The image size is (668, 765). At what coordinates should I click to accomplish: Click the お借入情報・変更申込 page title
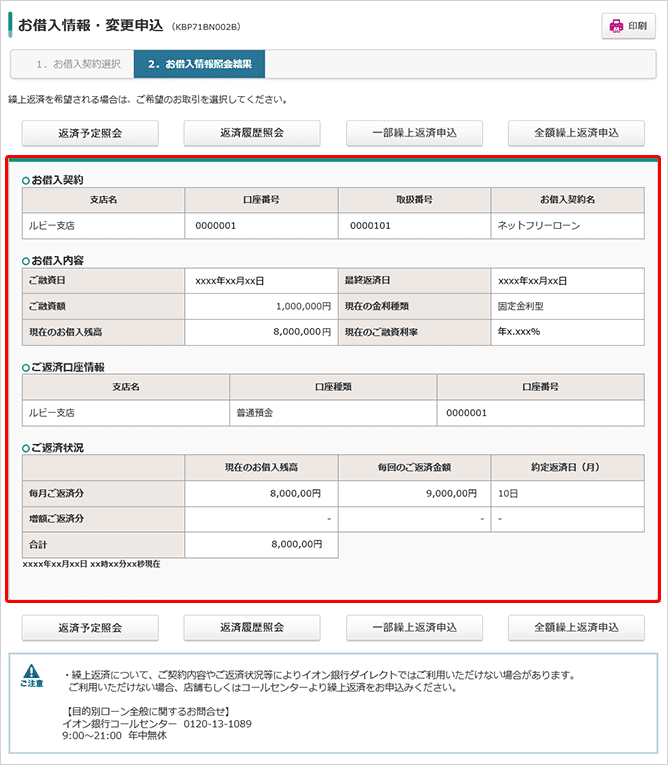coord(90,25)
